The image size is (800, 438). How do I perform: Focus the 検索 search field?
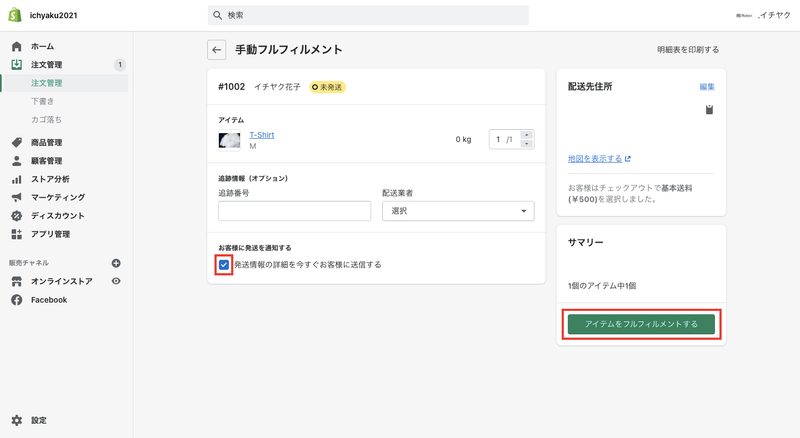(368, 15)
